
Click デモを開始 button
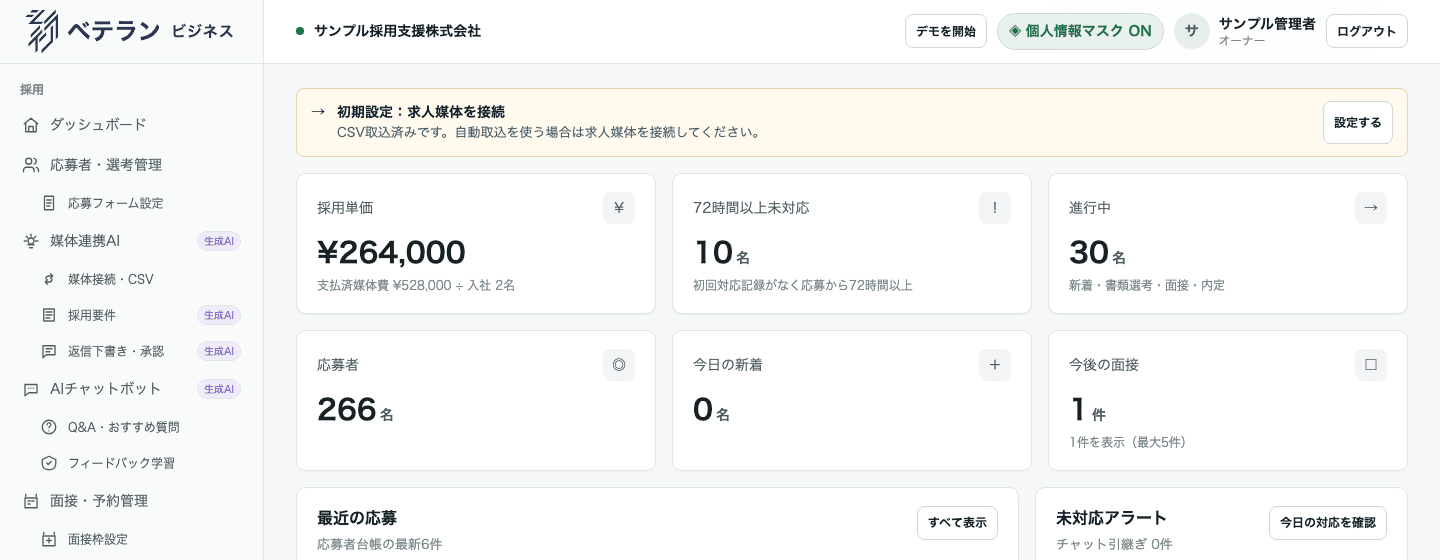[x=946, y=31]
